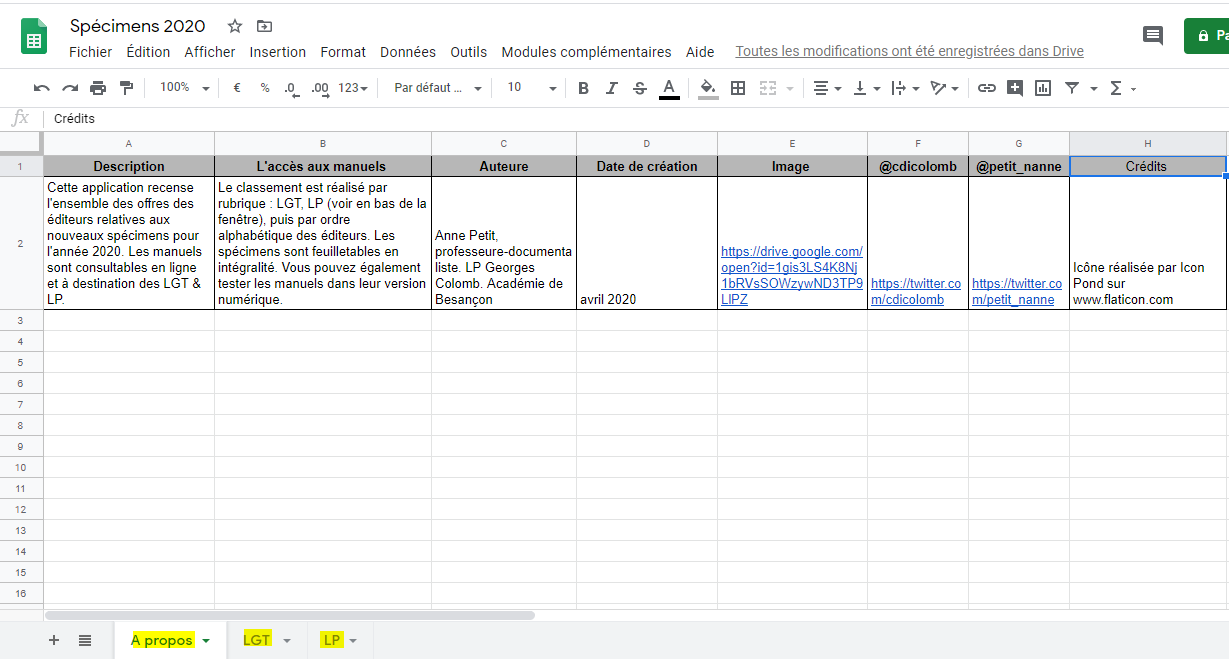Open the font size 10 dropdown
The height and width of the screenshot is (659, 1229).
coord(531,88)
